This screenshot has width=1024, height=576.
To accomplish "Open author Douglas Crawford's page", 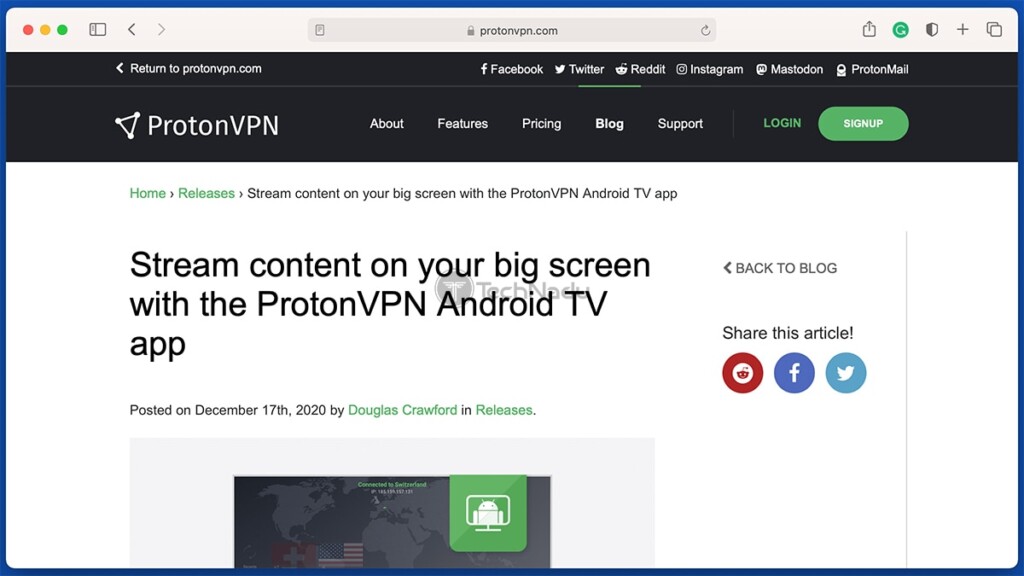I will click(x=402, y=410).
